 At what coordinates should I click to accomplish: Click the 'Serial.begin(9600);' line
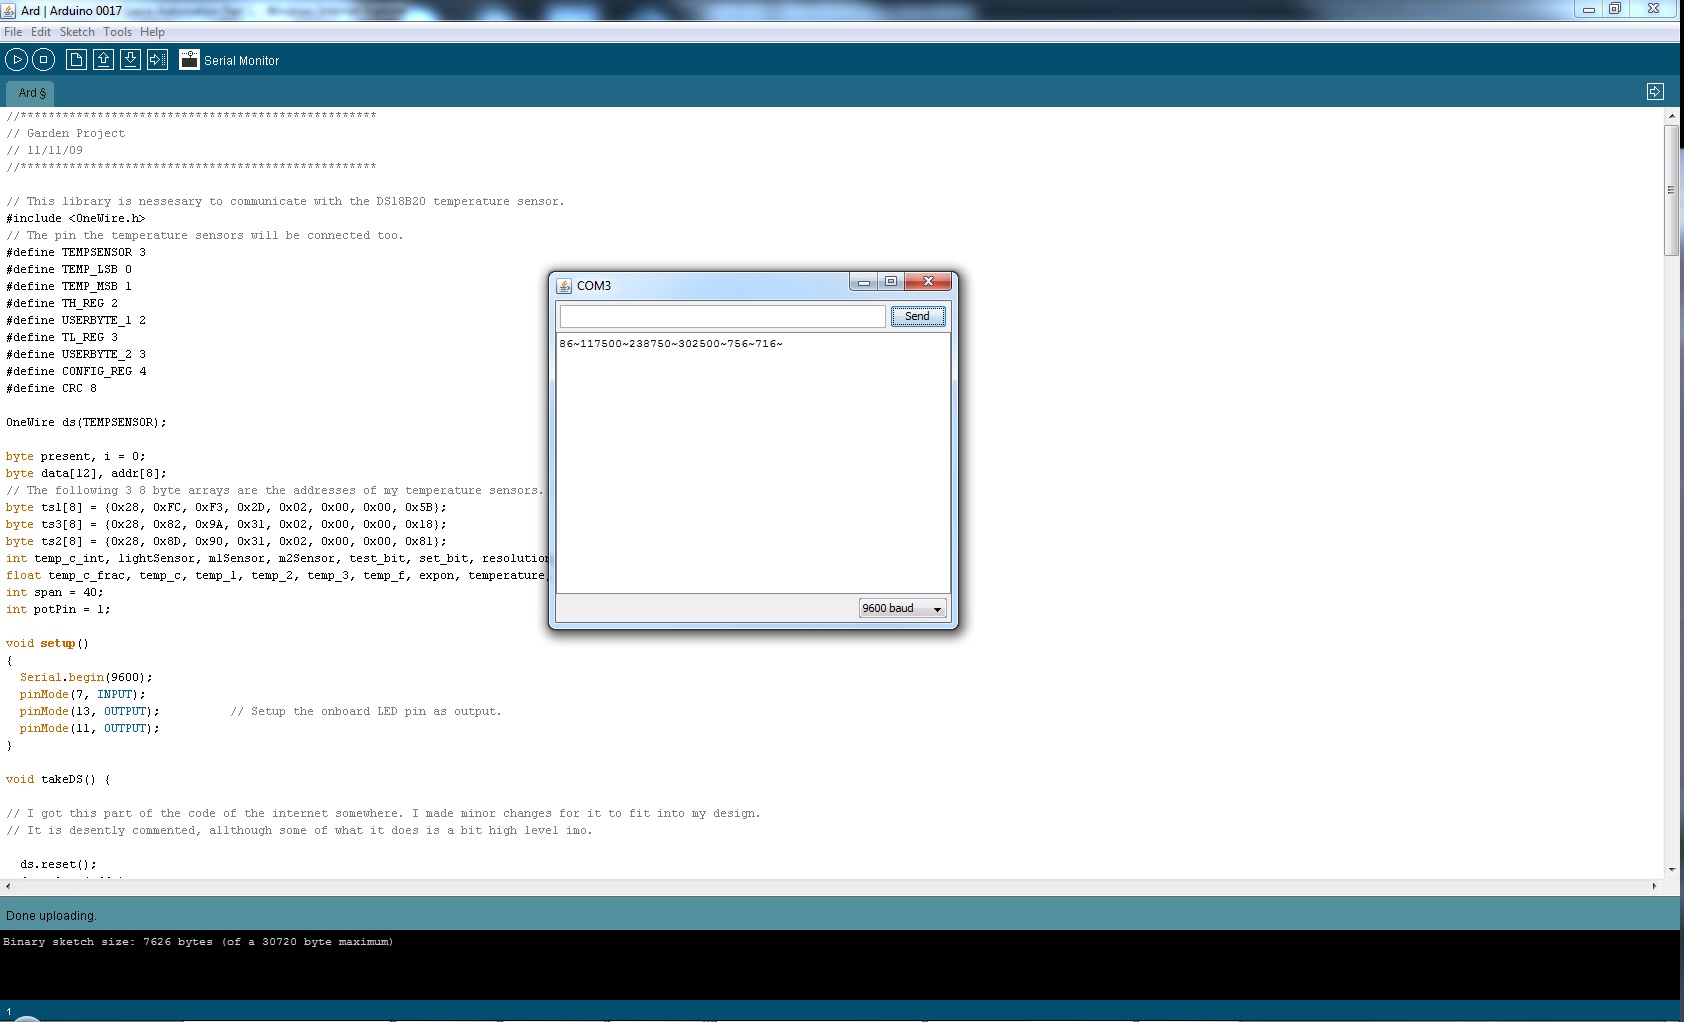86,677
